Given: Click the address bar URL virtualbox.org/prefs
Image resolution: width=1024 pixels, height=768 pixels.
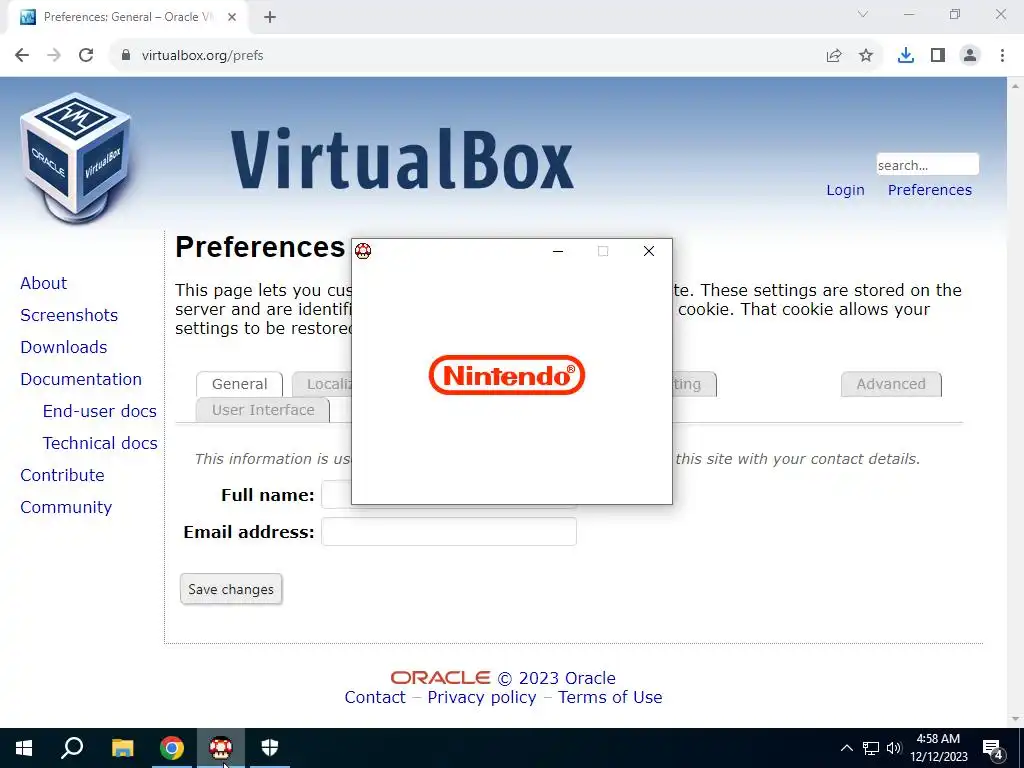Looking at the screenshot, I should 202,56.
